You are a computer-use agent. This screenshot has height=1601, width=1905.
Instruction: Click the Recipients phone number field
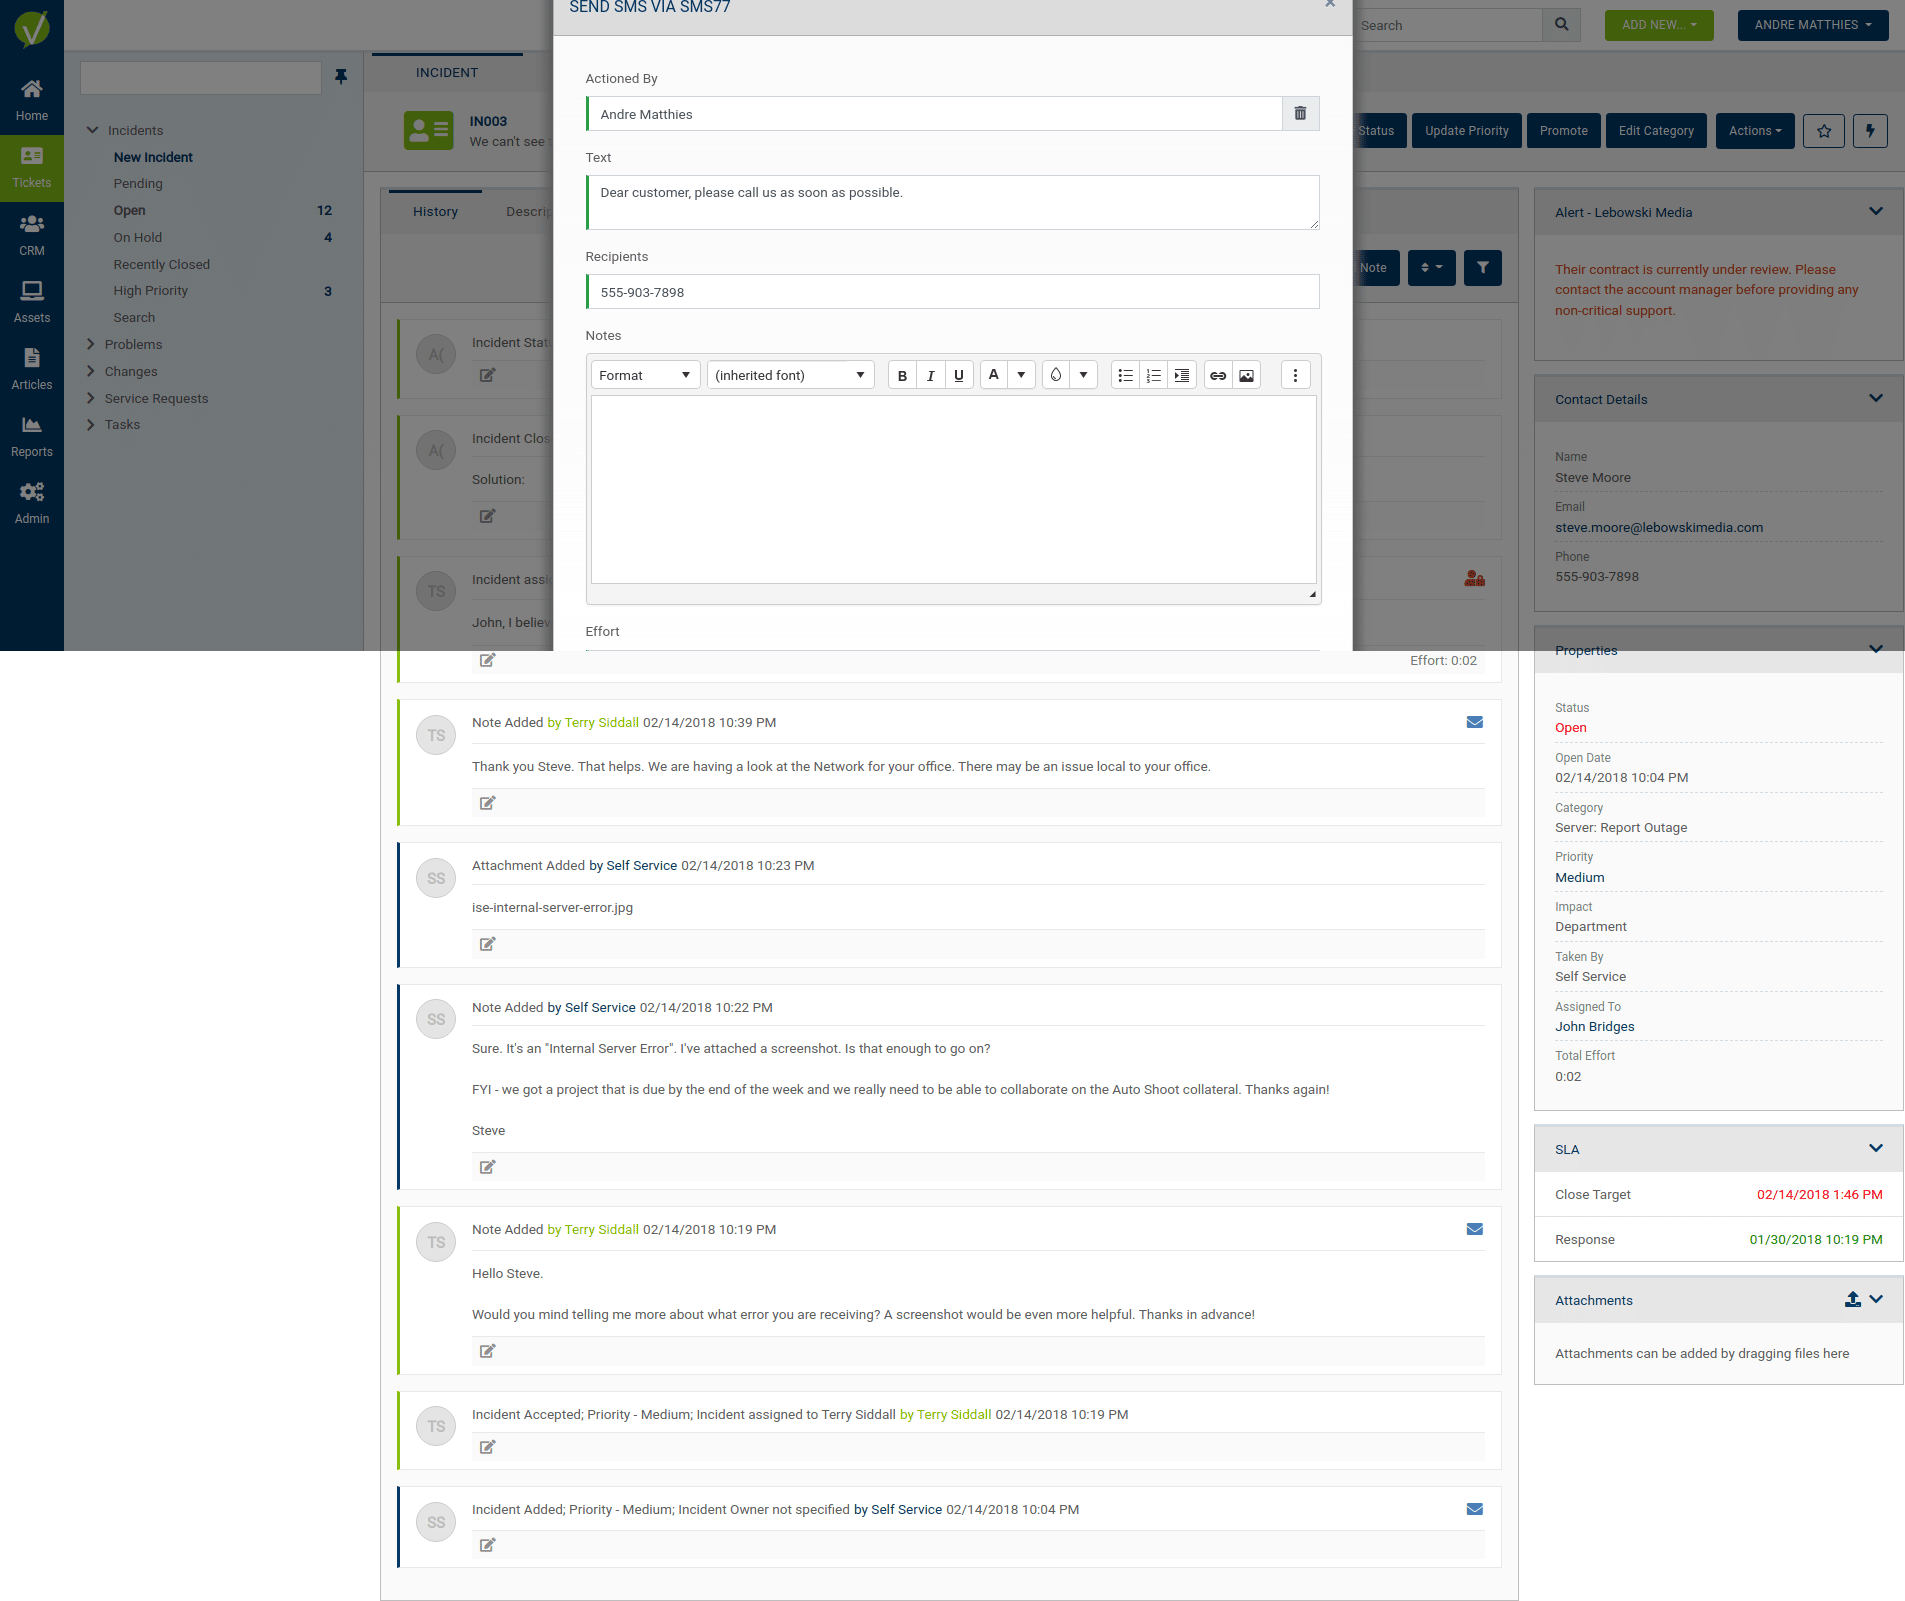point(952,293)
